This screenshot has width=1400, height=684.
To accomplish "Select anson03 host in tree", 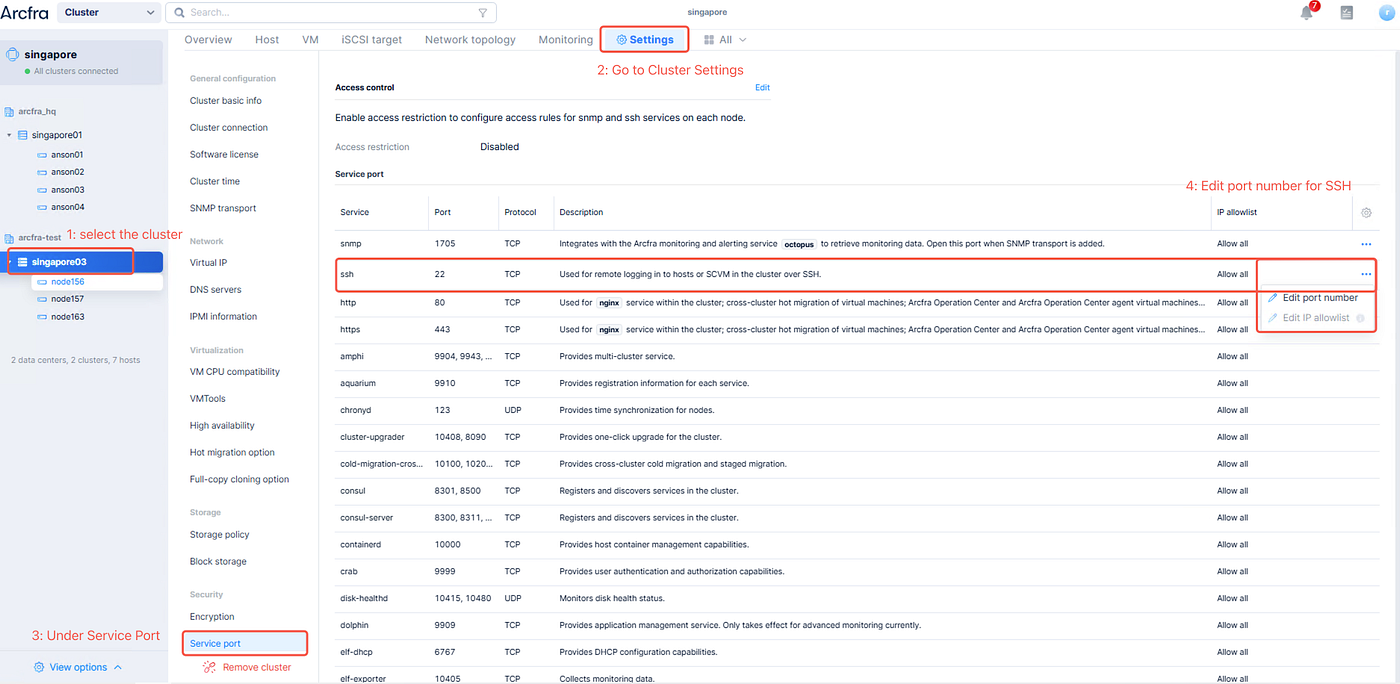I will (x=67, y=189).
